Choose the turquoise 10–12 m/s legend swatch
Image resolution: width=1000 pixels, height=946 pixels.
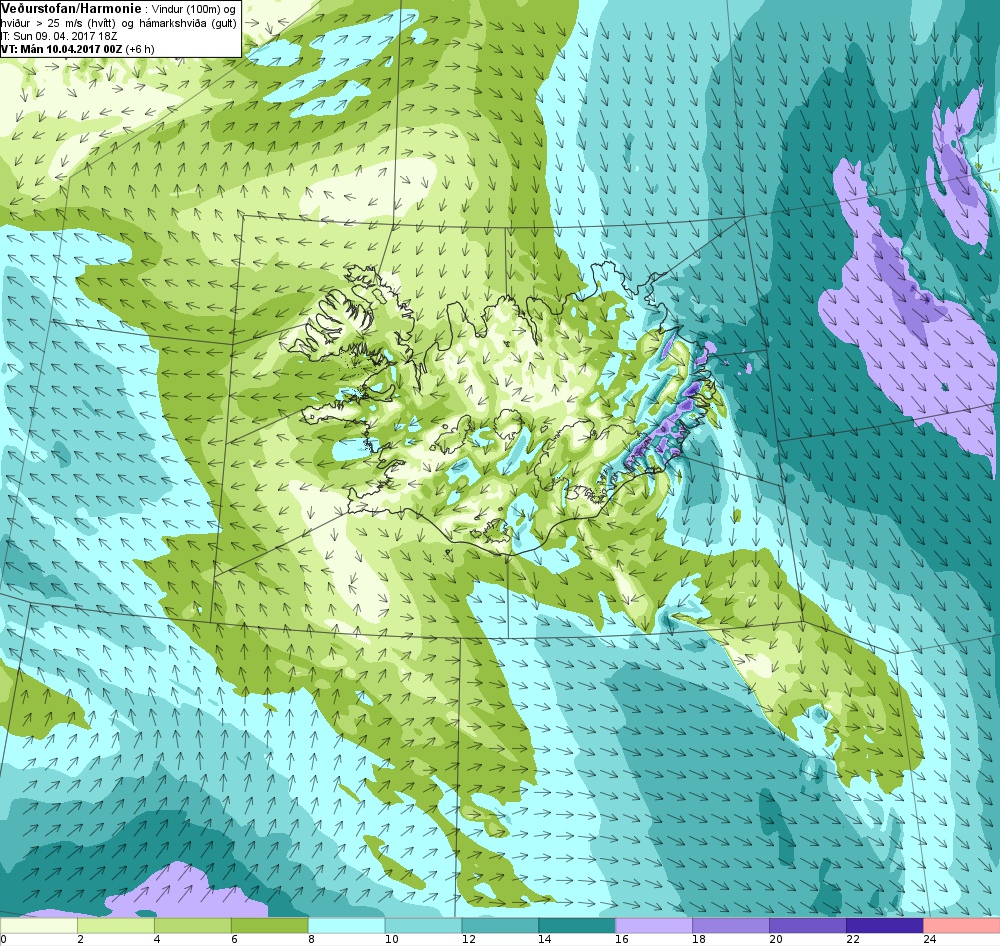(x=423, y=925)
